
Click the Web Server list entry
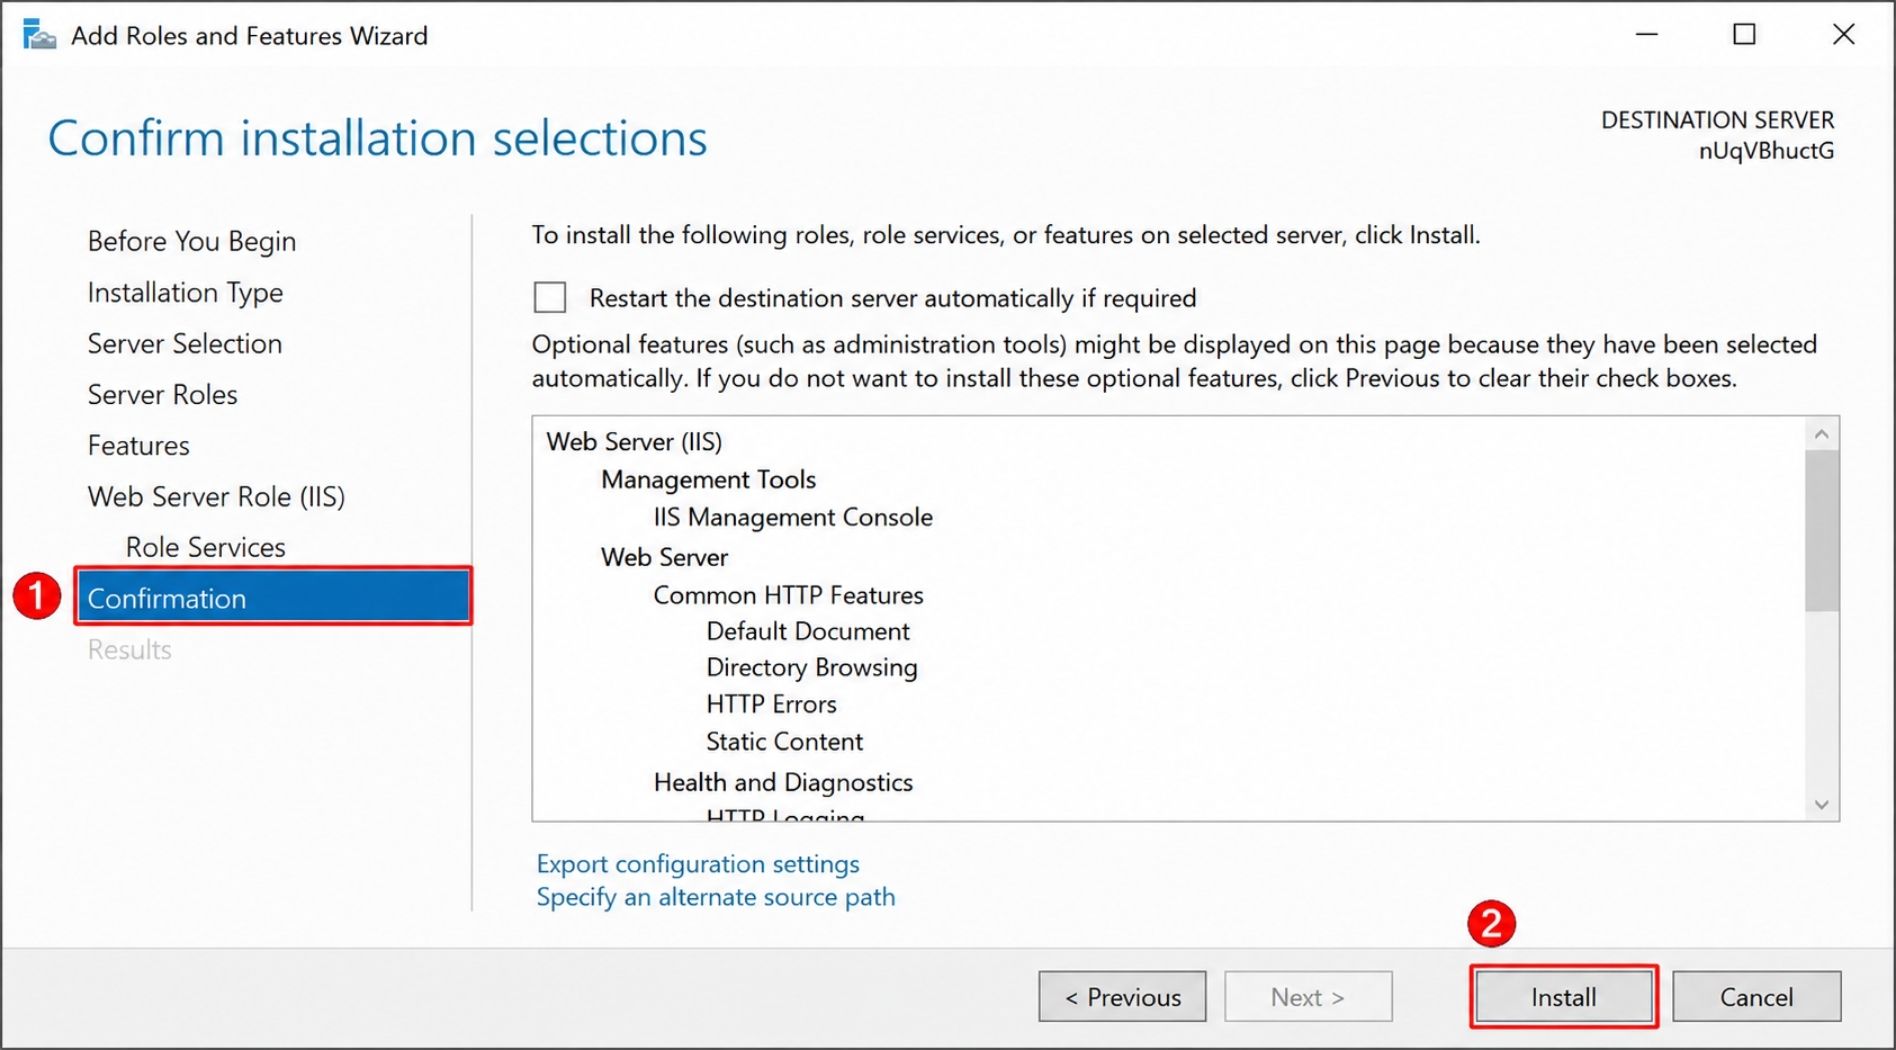[x=664, y=556]
